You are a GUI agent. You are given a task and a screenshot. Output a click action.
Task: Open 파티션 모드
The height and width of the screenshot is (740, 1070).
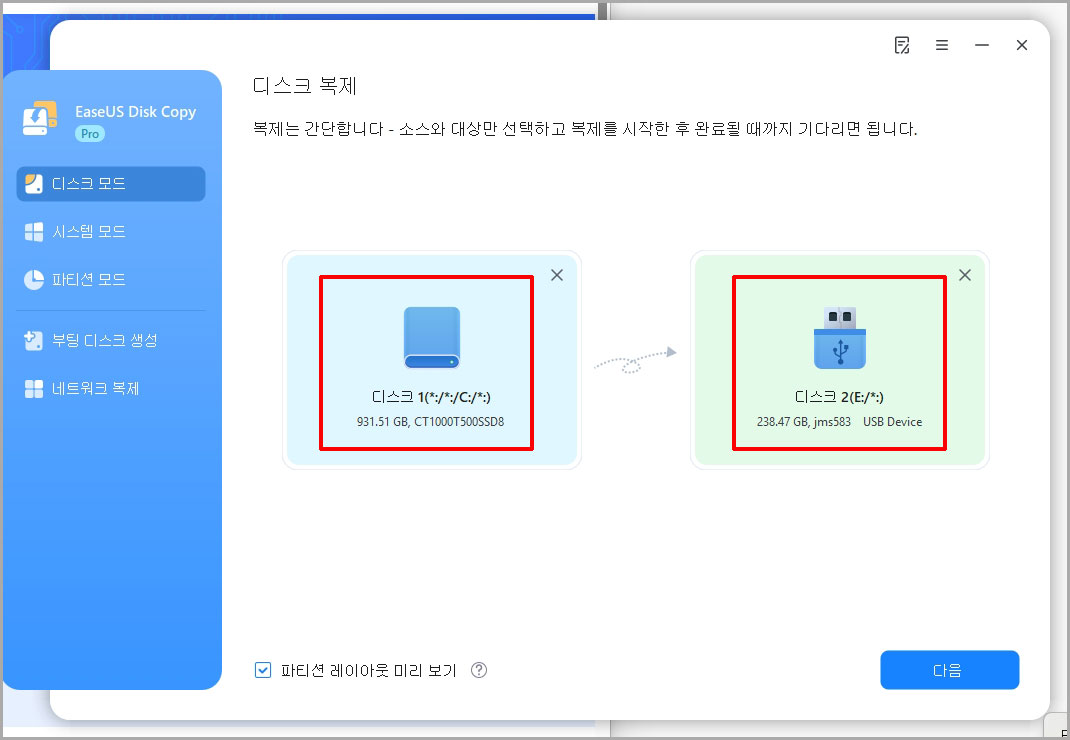pyautogui.click(x=110, y=279)
